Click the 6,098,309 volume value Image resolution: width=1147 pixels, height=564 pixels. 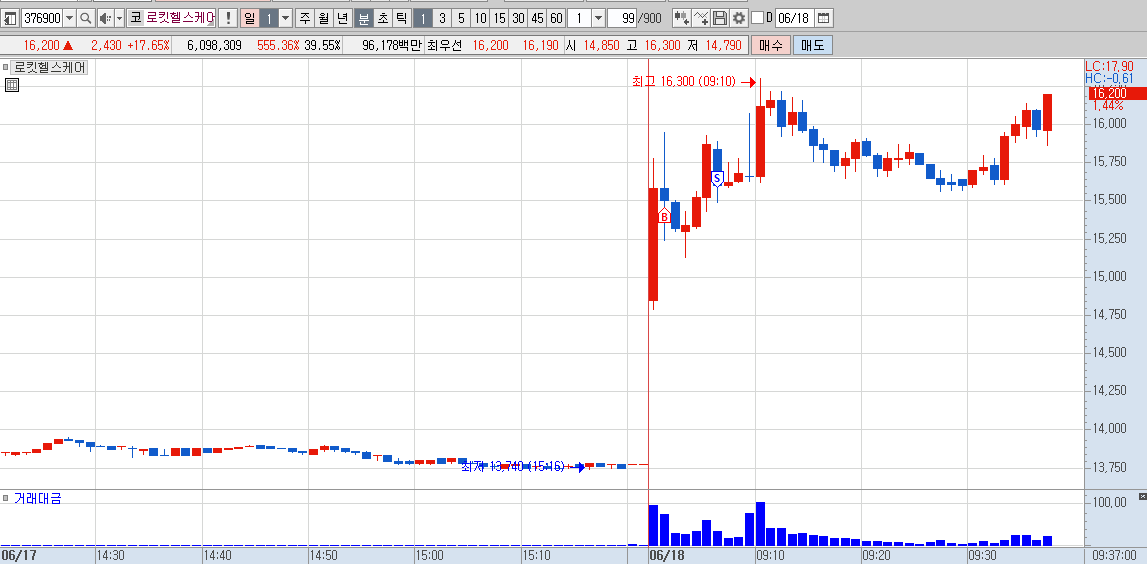tap(214, 45)
